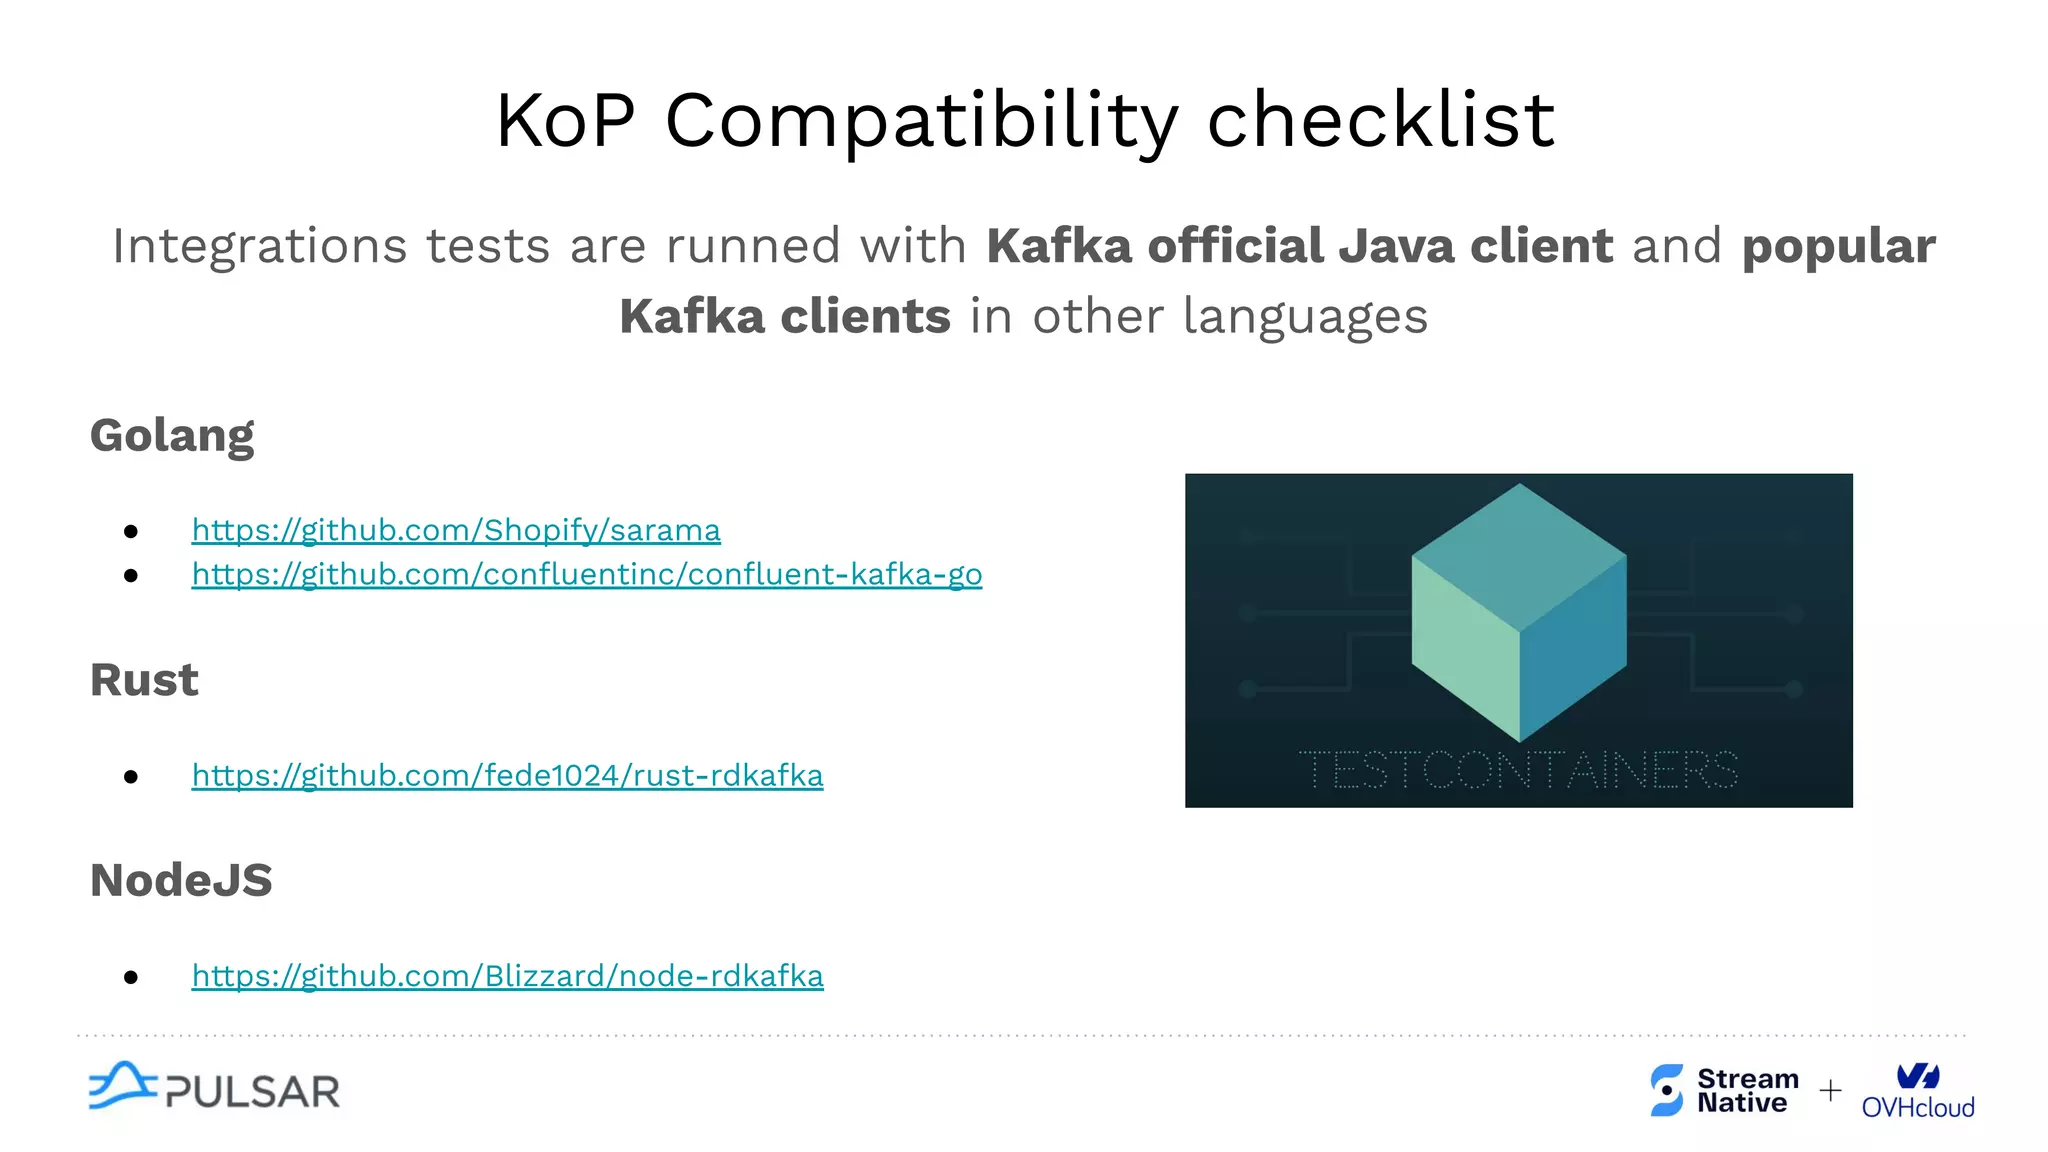Click the bold Kafka clients text

pyautogui.click(x=784, y=316)
